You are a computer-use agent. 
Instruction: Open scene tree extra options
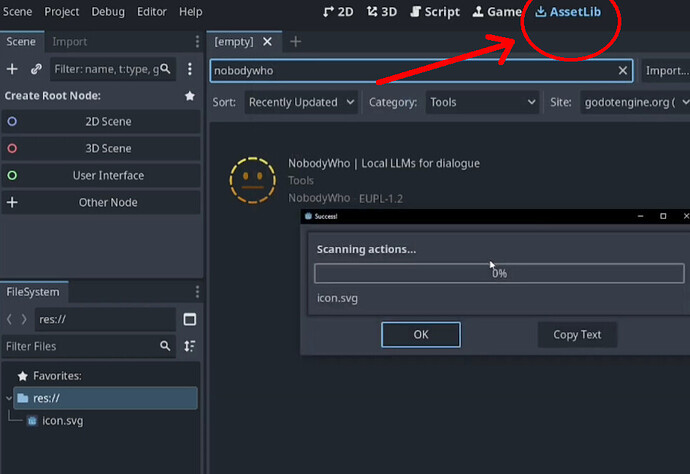190,69
